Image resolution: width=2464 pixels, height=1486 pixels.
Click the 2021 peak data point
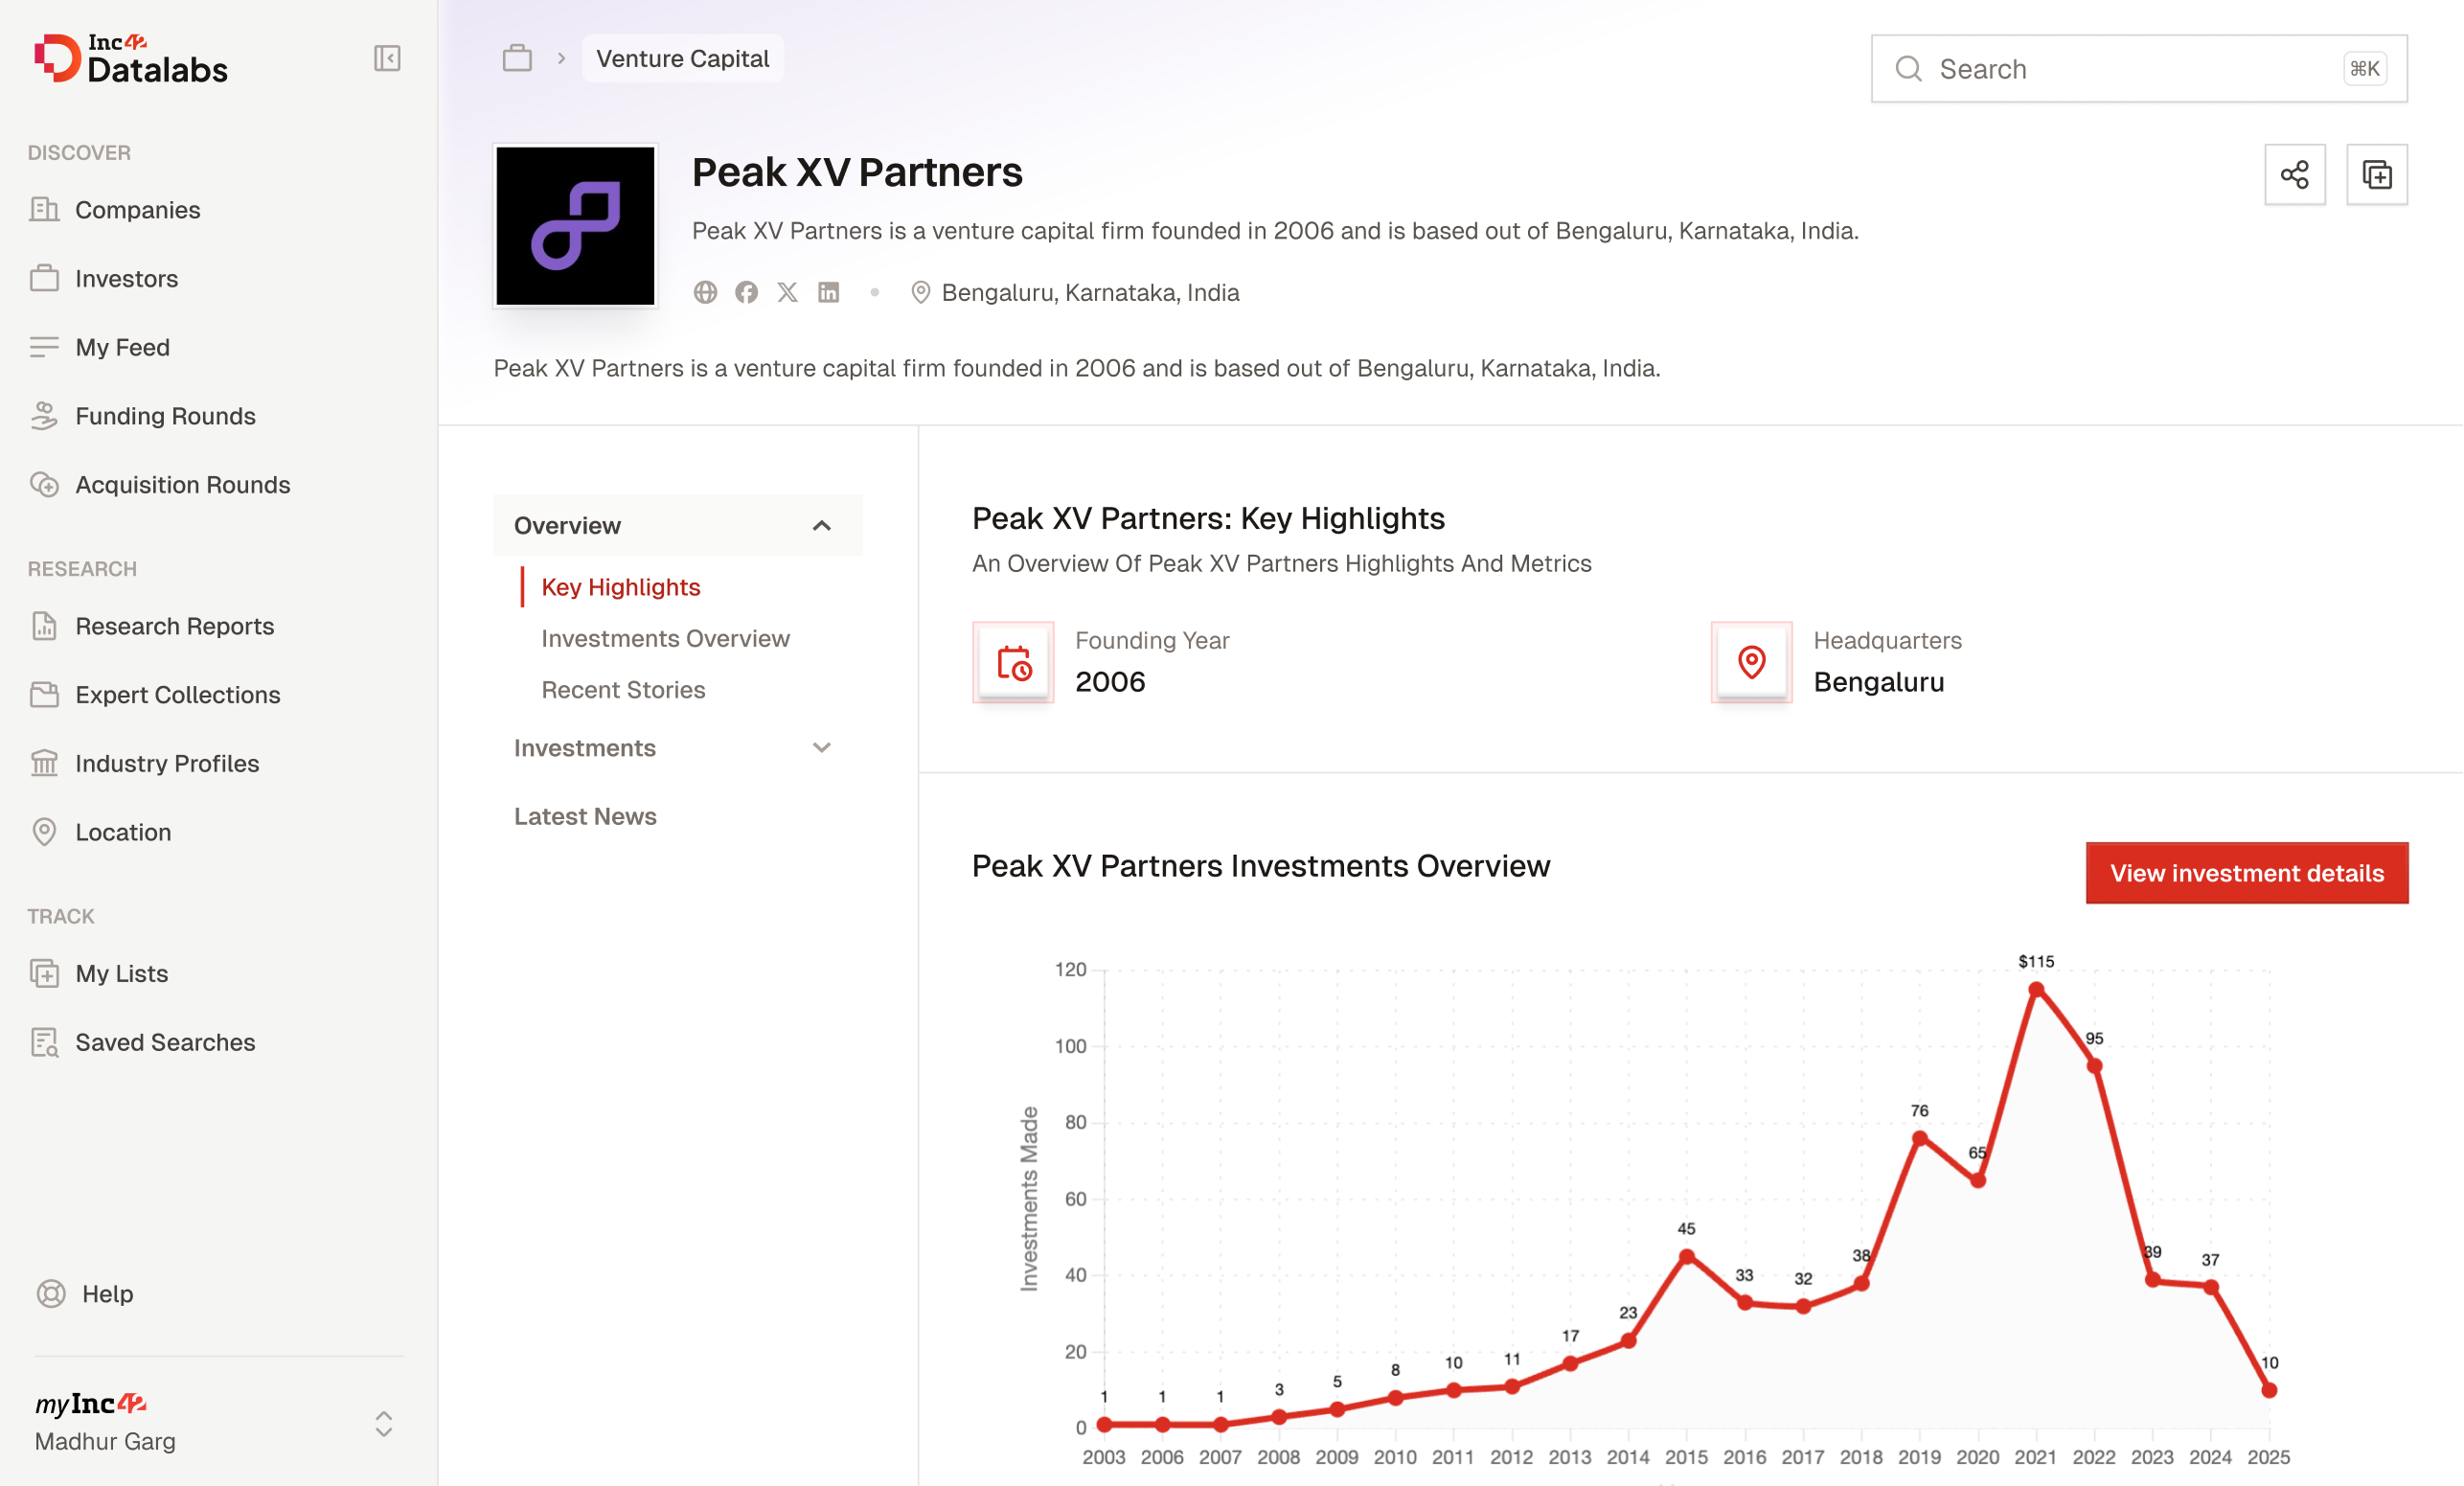[2036, 989]
